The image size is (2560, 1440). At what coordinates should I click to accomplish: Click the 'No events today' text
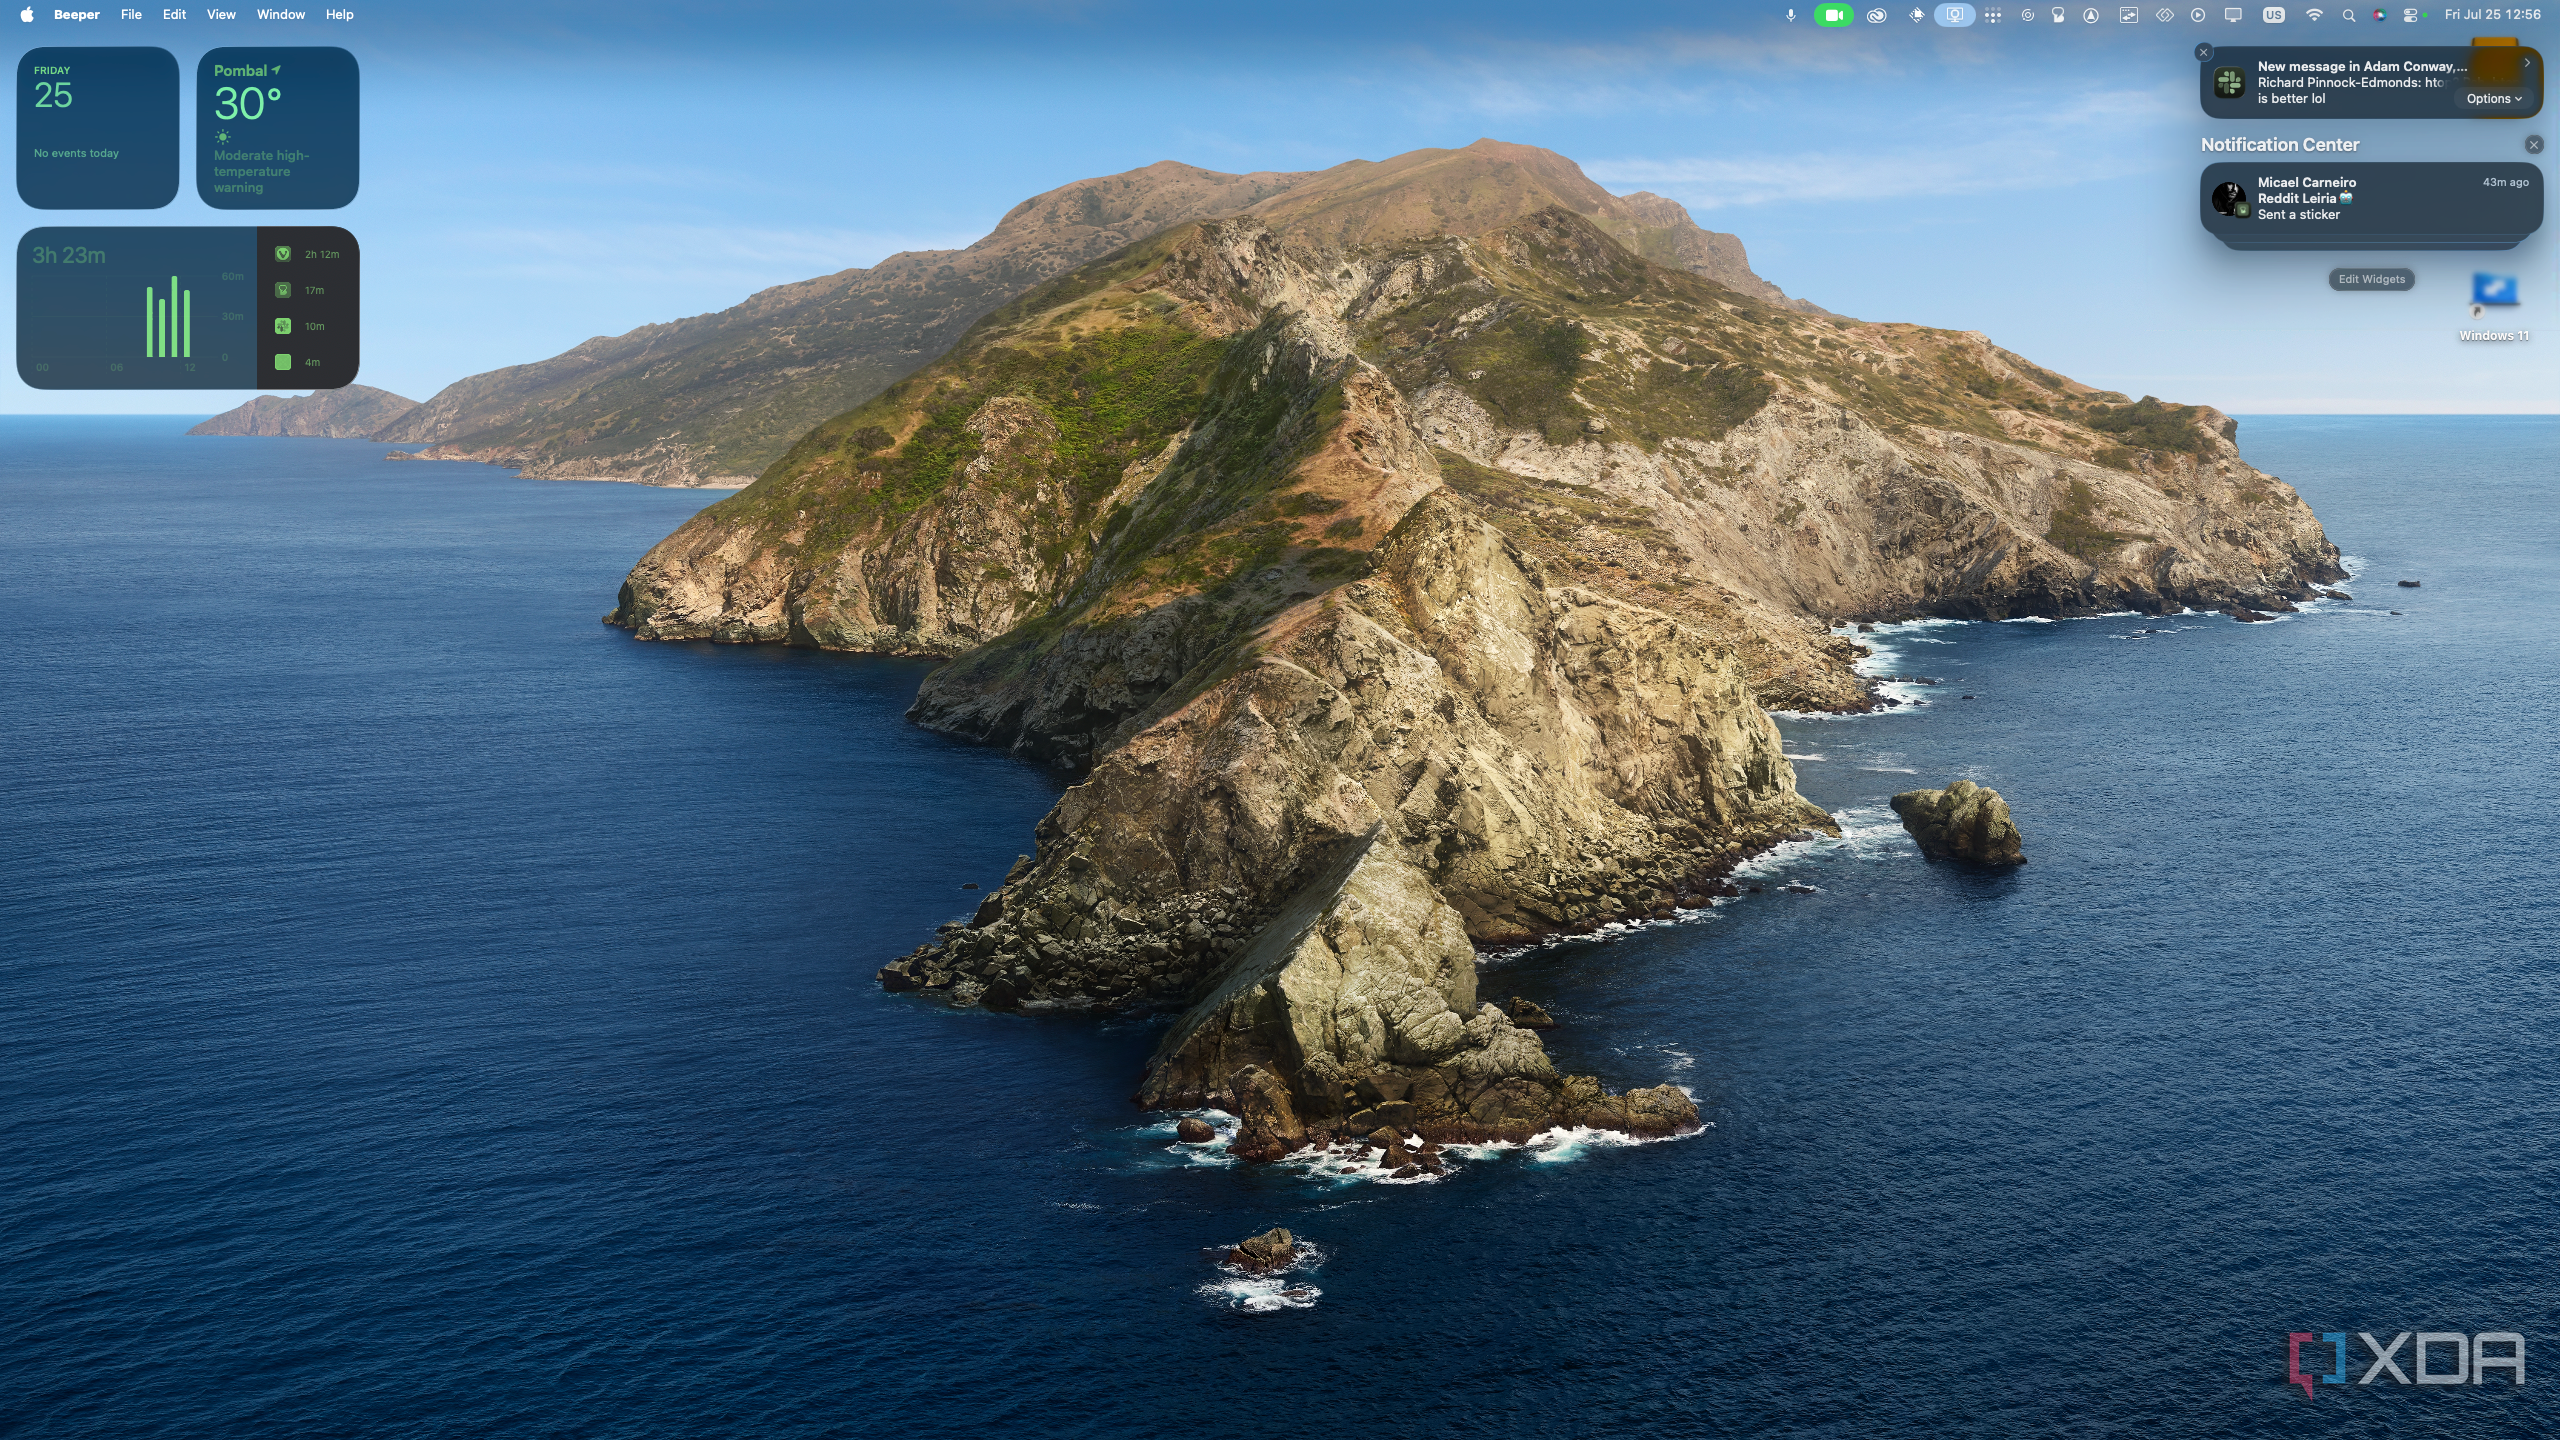(x=76, y=153)
